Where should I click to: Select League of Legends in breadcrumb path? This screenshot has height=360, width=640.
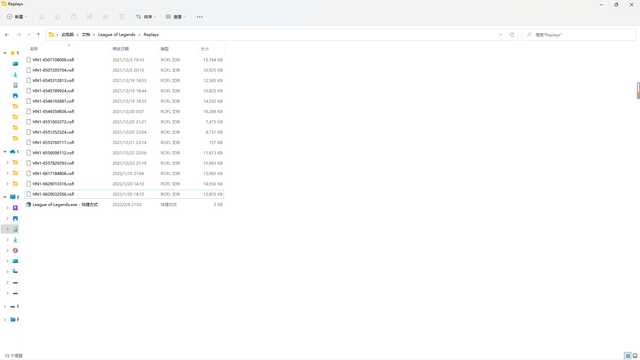pos(117,35)
